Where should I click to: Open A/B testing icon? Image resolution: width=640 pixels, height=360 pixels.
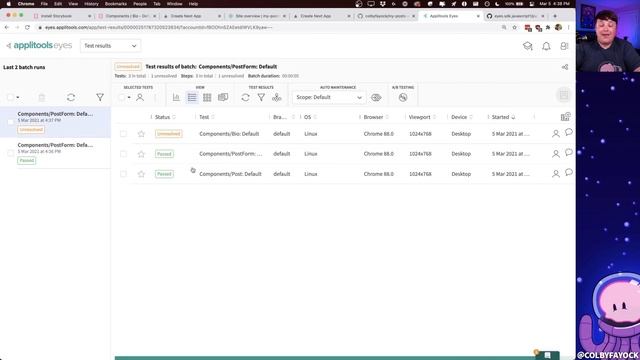(403, 97)
